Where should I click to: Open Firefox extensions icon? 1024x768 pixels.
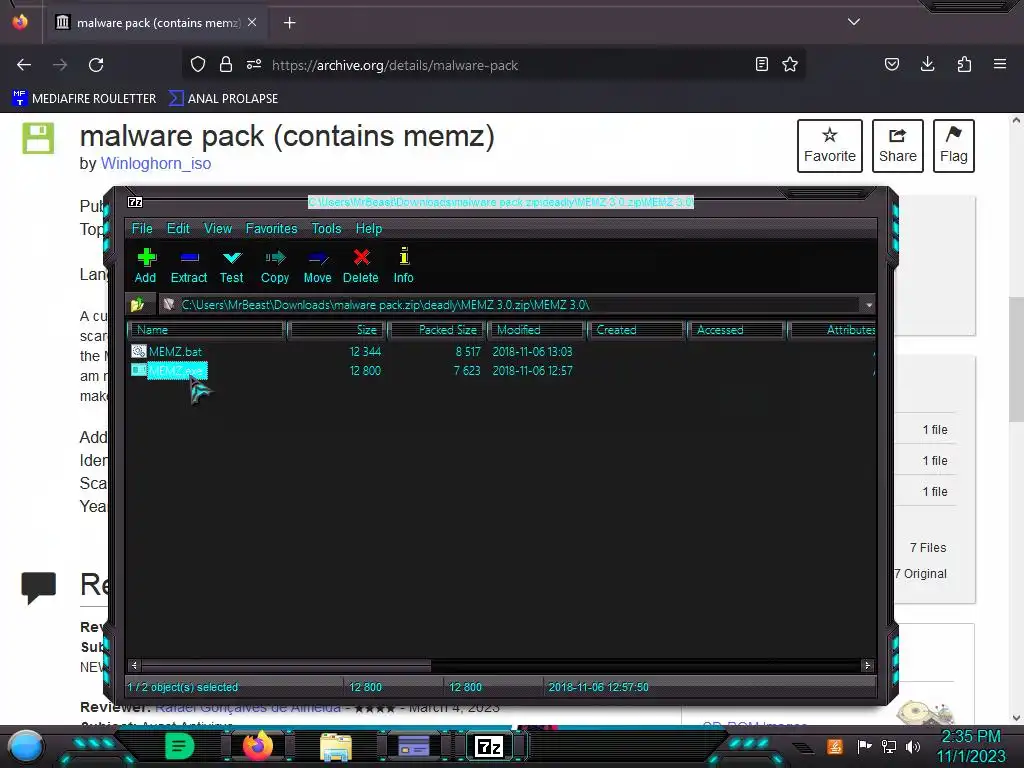pos(964,64)
